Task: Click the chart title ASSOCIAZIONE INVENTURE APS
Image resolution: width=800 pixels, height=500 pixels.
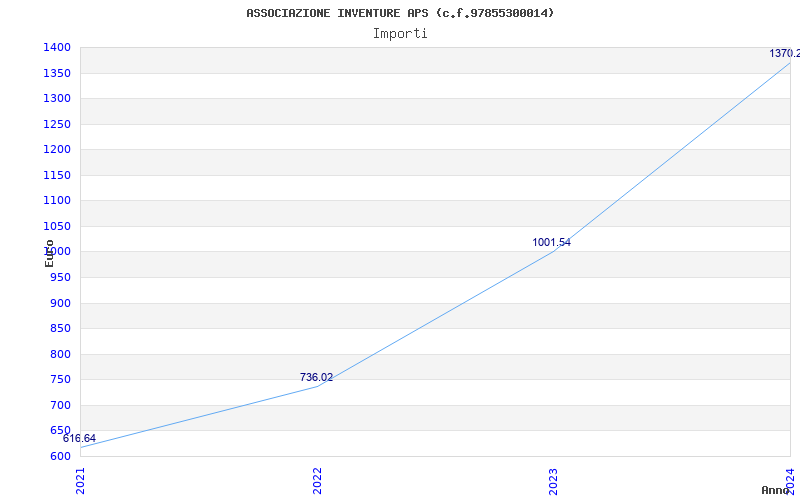Action: click(400, 13)
